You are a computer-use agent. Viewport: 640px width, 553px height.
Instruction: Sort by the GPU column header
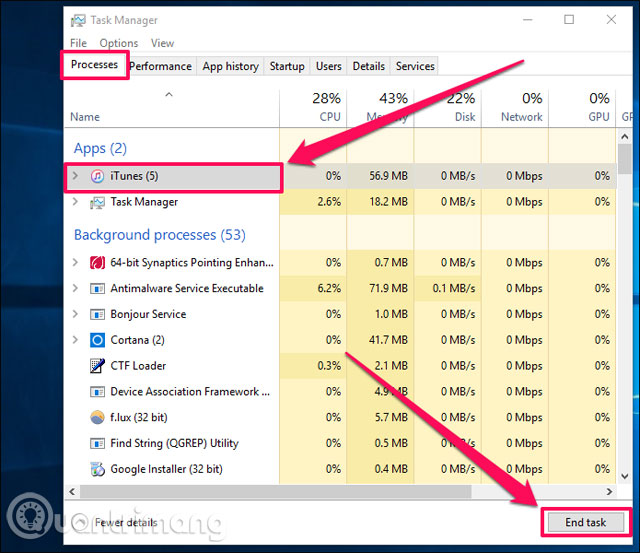pos(582,108)
